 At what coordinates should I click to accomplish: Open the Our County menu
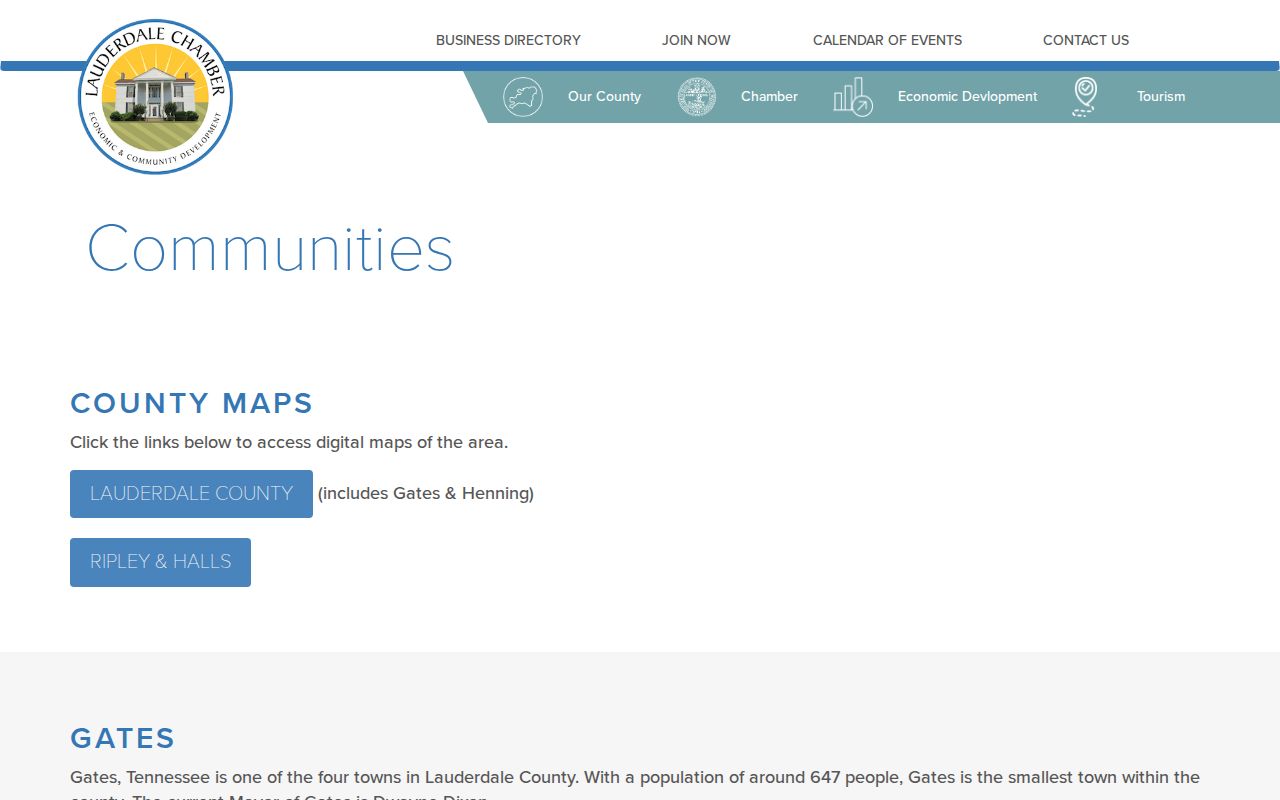(604, 97)
